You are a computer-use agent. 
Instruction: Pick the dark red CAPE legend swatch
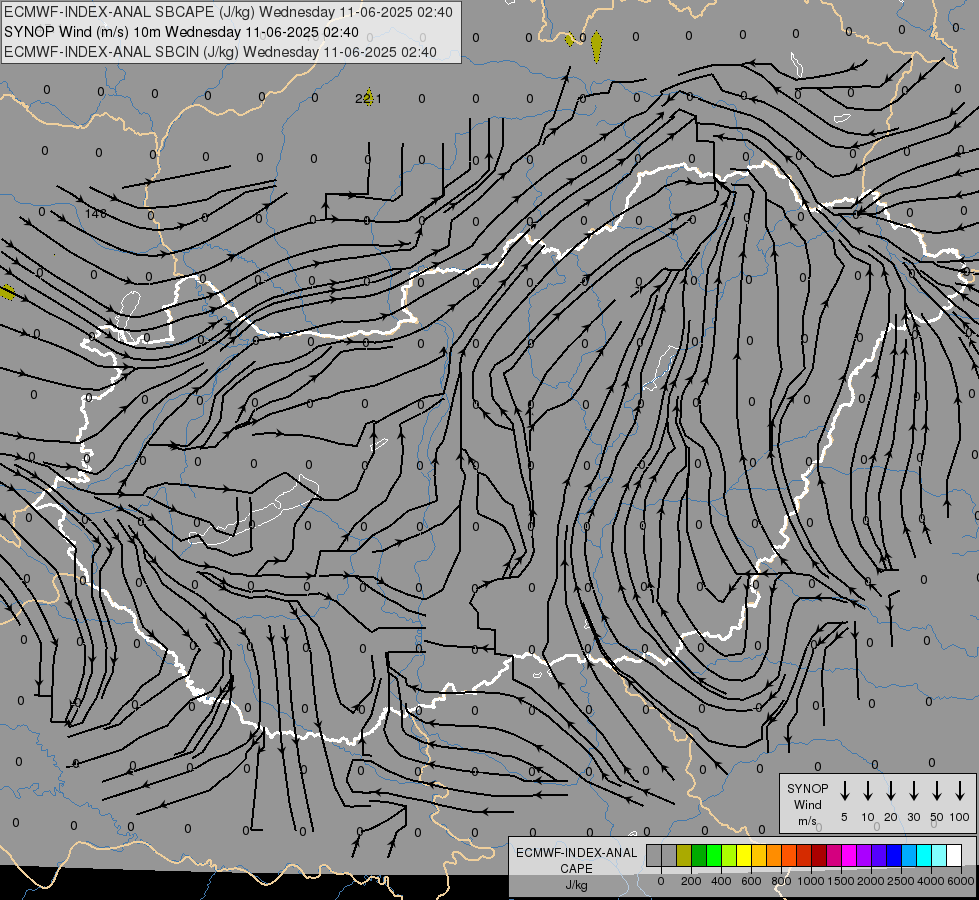(x=819, y=855)
